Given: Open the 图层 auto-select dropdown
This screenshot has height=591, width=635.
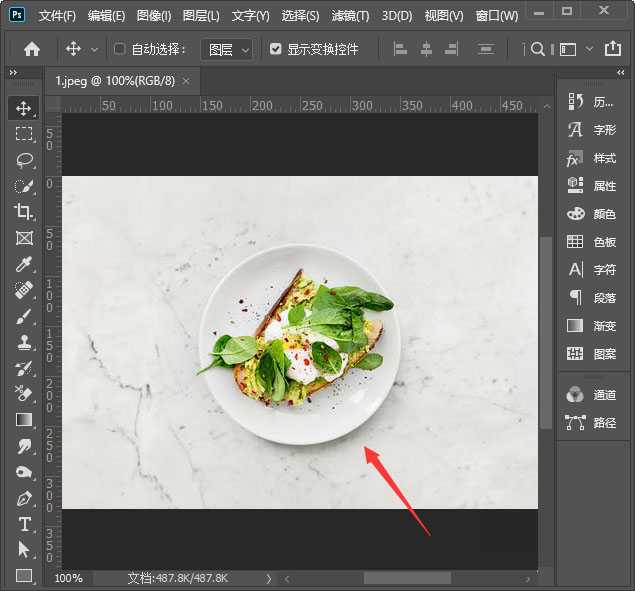Looking at the screenshot, I should (x=227, y=49).
